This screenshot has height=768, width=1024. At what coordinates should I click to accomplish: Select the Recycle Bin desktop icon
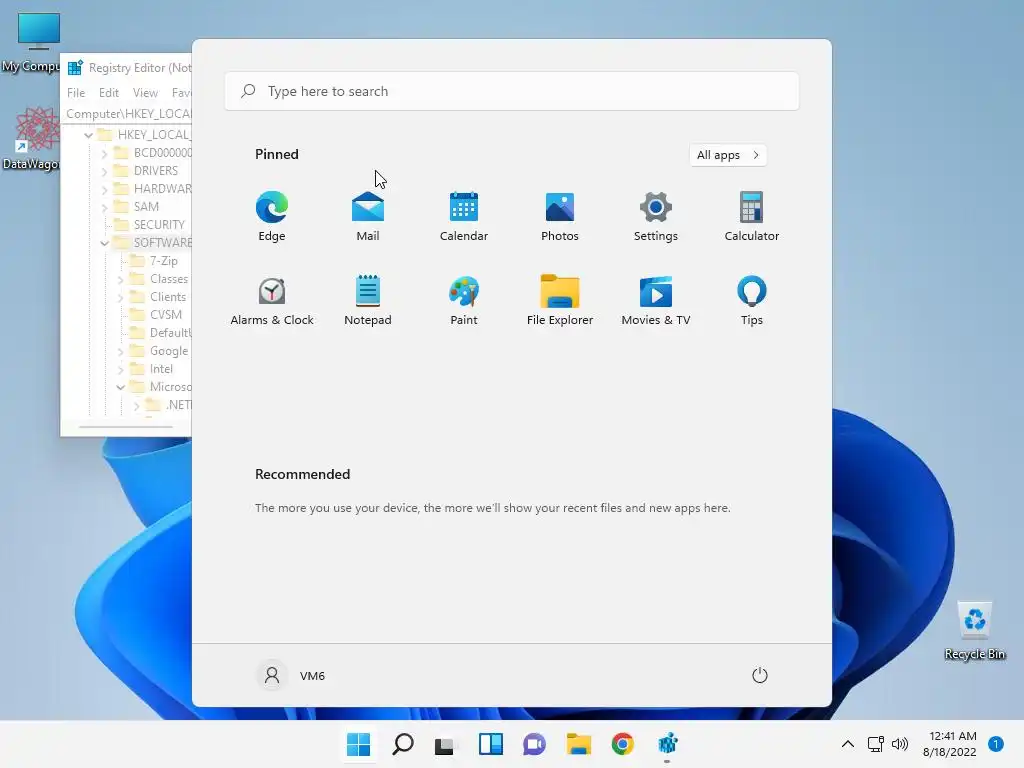(975, 630)
